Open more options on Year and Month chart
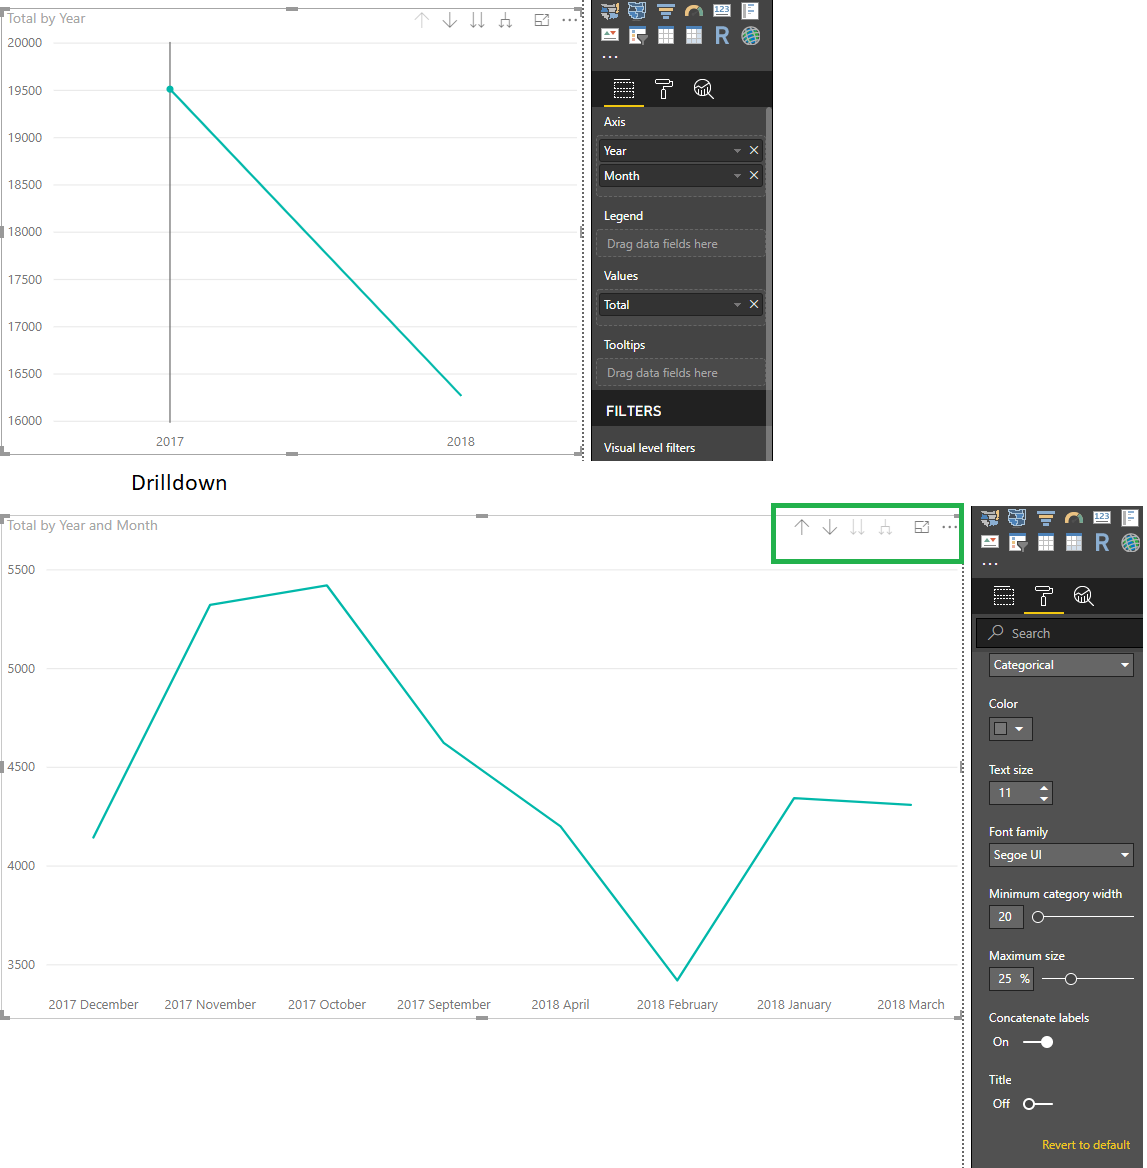Screen dimensions: 1147x1168 click(950, 527)
